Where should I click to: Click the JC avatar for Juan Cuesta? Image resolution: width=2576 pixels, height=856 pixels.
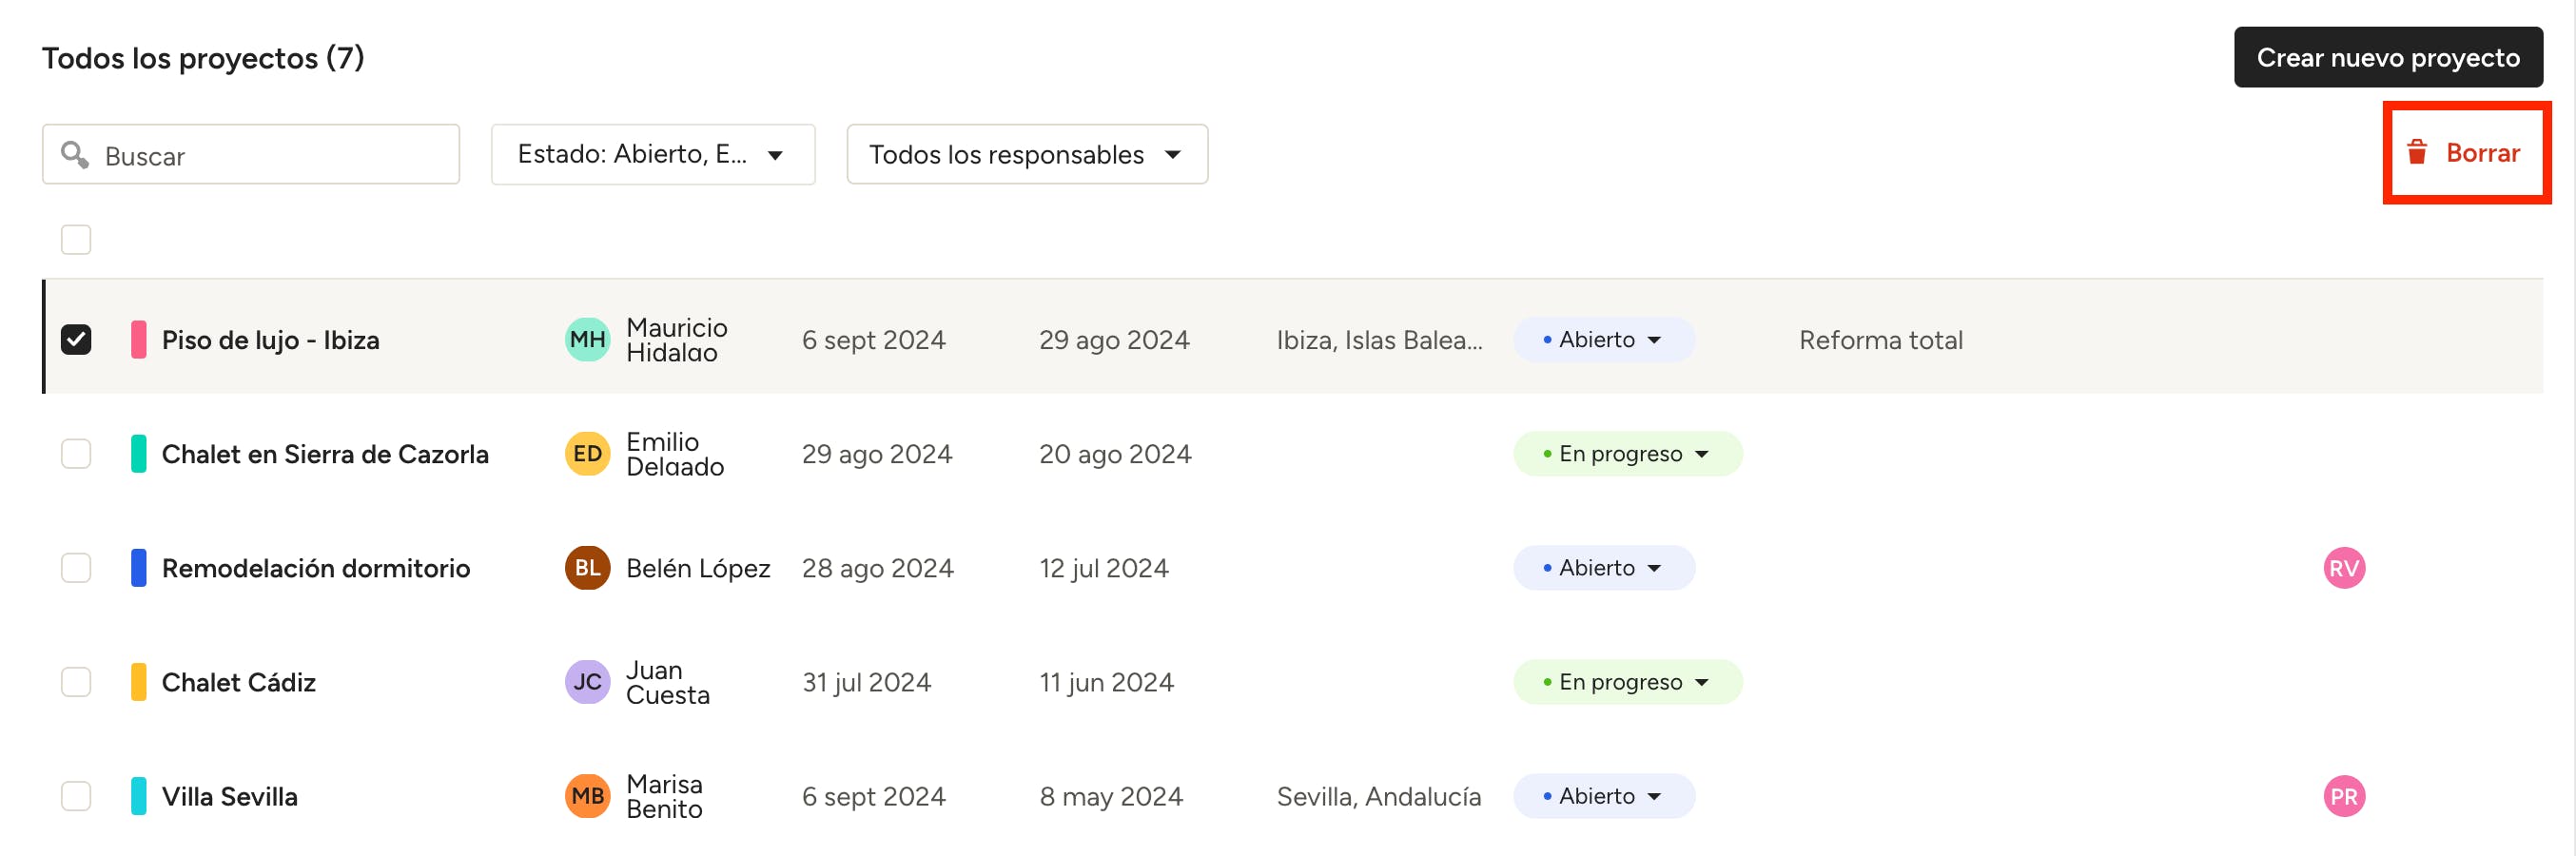coord(587,682)
